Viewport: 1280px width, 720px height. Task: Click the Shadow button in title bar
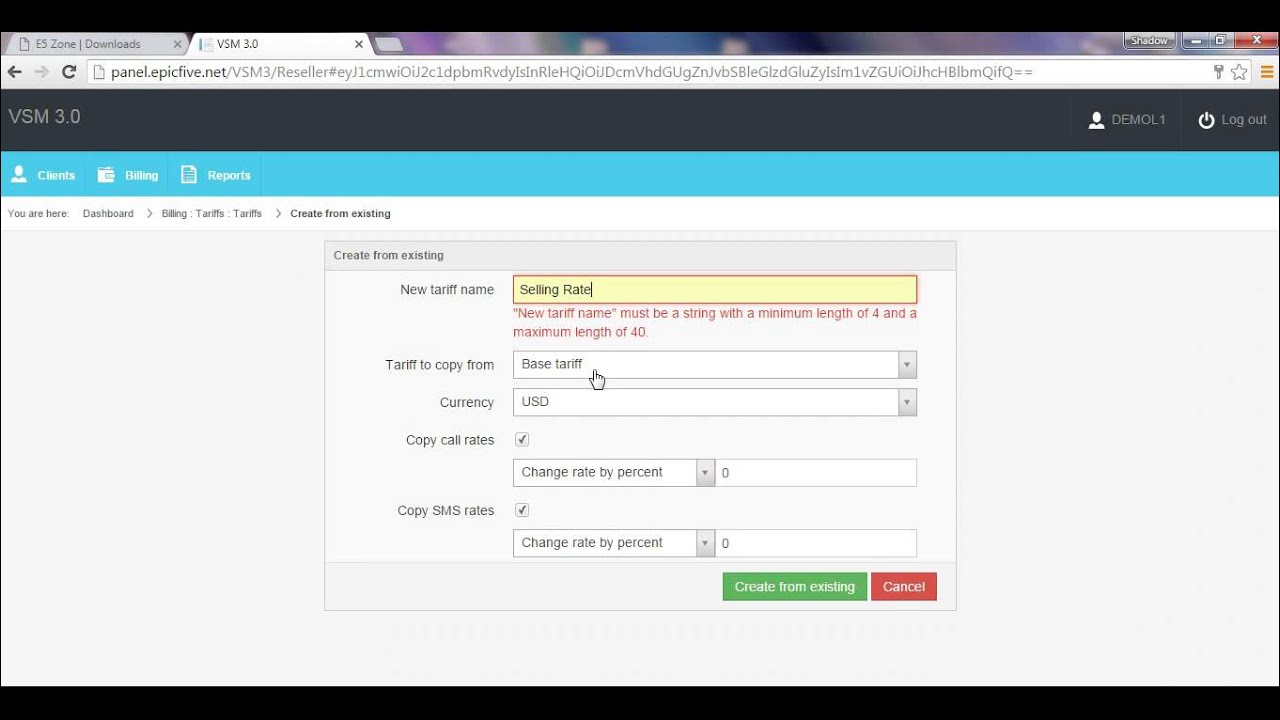pos(1150,41)
